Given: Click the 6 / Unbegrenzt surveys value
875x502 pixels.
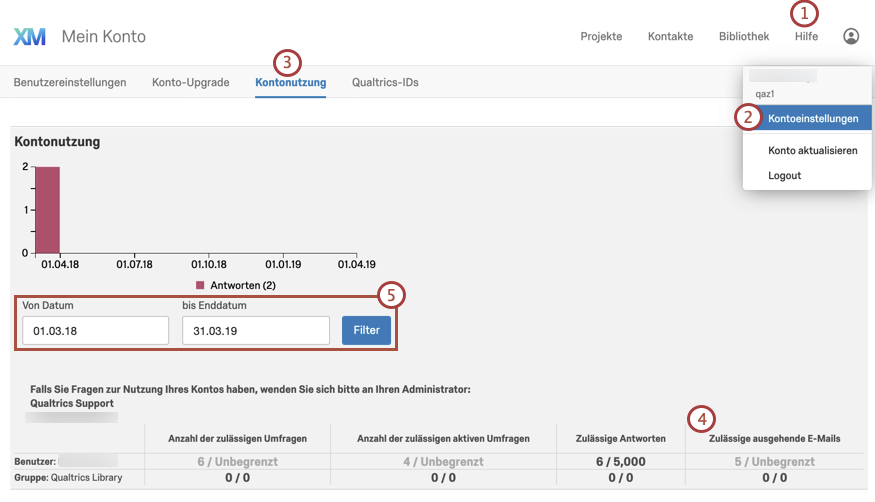Looking at the screenshot, I should 237,461.
